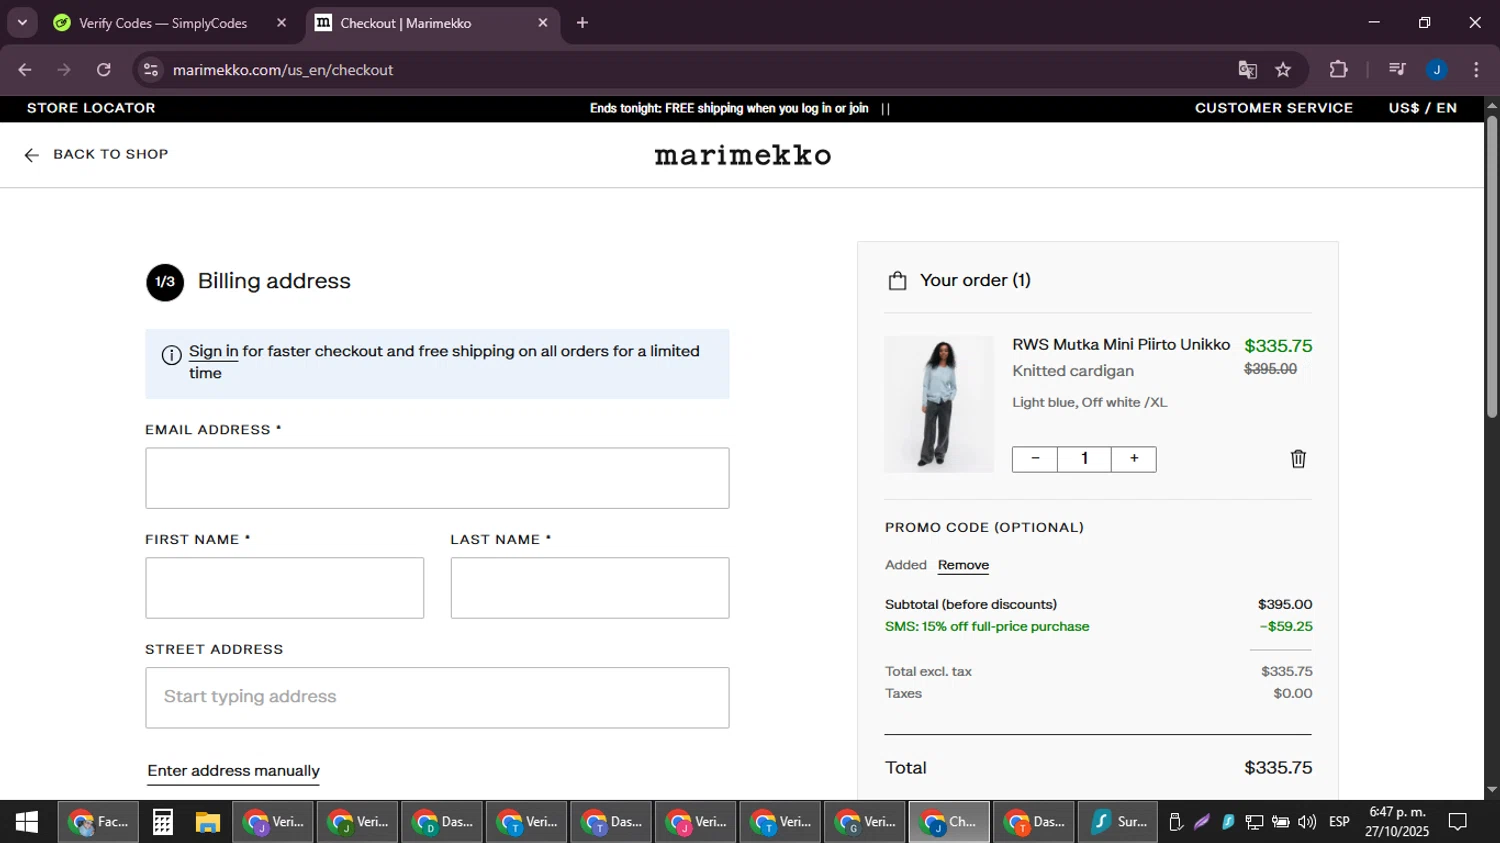This screenshot has height=843, width=1500.
Task: Reload the page with the refresh icon
Action: coord(104,70)
